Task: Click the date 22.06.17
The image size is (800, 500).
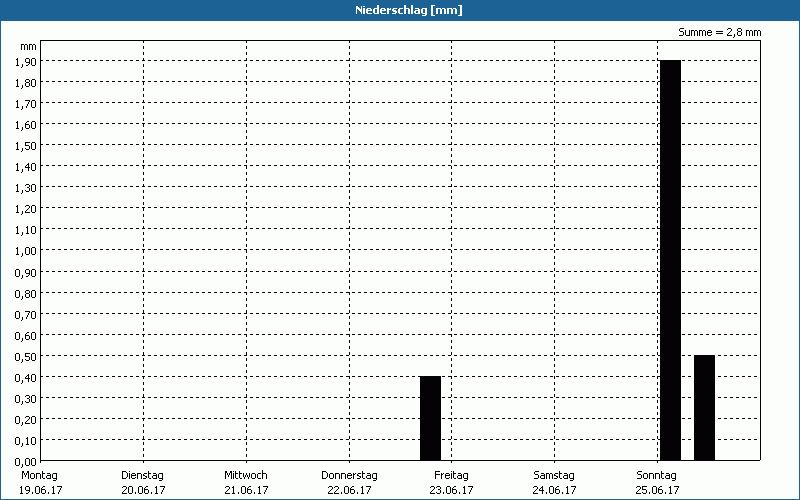Action: coord(349,490)
